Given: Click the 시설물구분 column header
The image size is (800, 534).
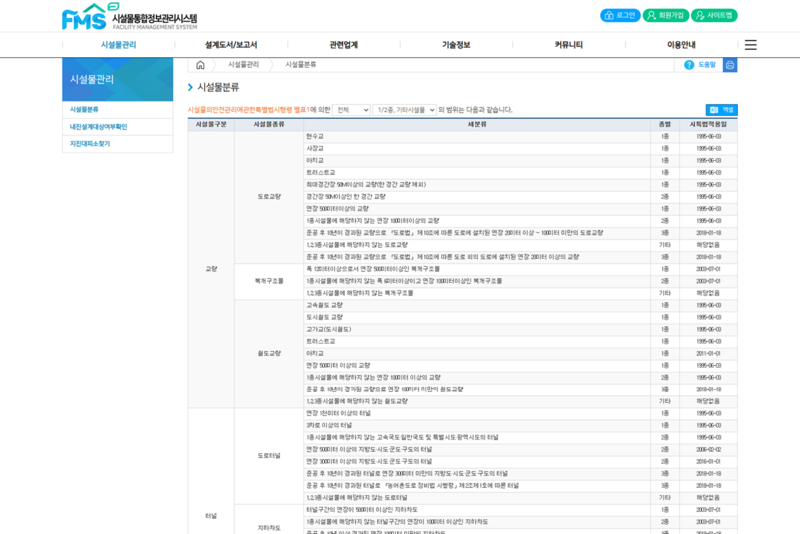Looking at the screenshot, I should 211,124.
